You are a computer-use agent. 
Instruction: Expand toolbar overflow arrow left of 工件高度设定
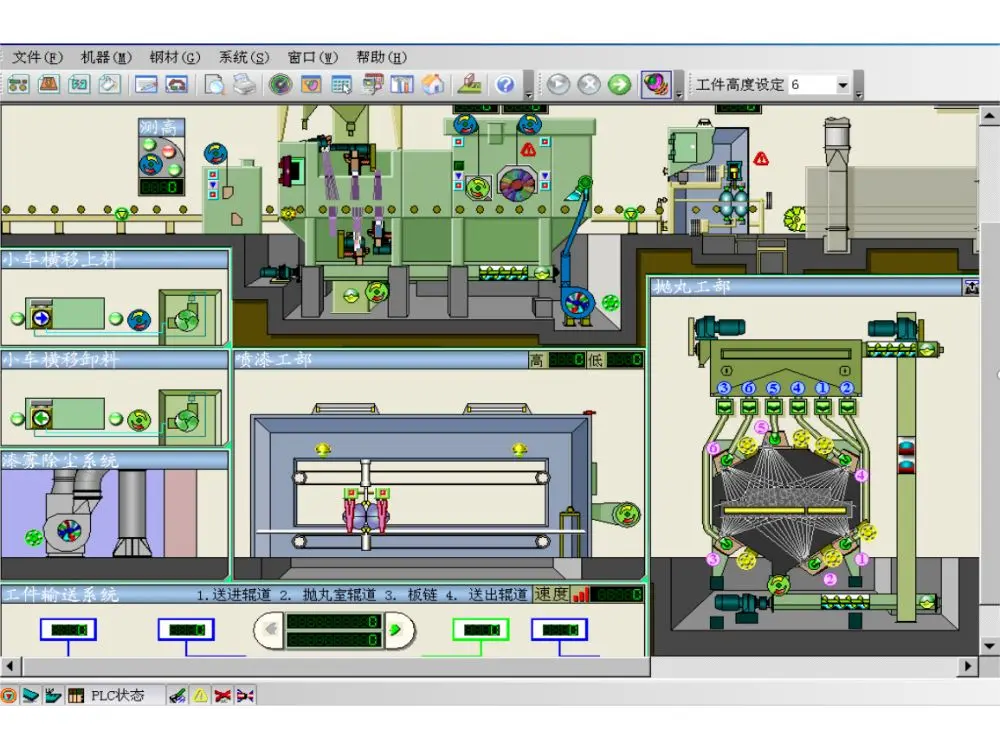679,92
